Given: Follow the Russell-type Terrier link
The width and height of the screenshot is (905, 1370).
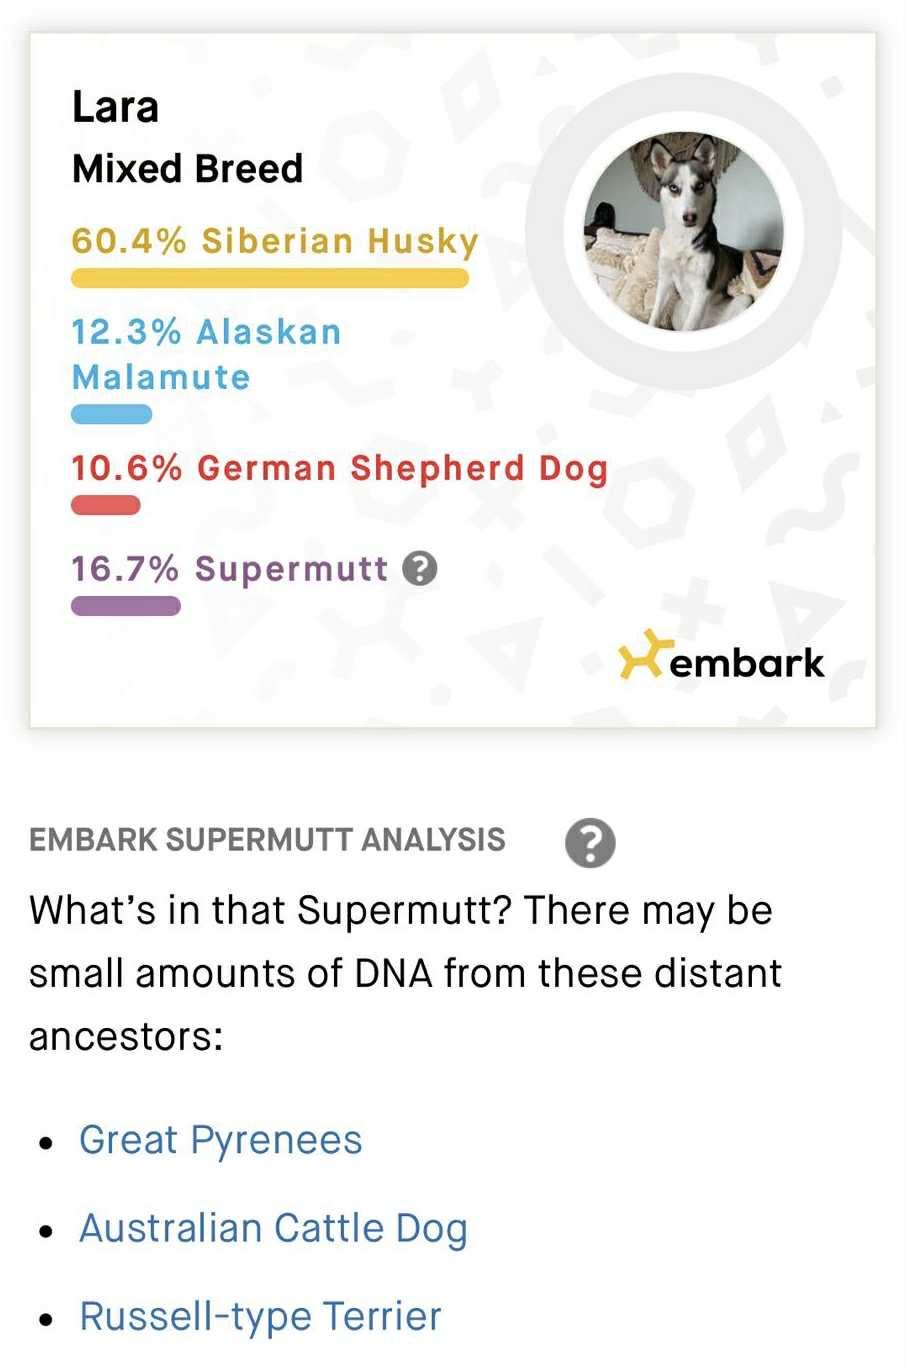Looking at the screenshot, I should [x=260, y=1316].
